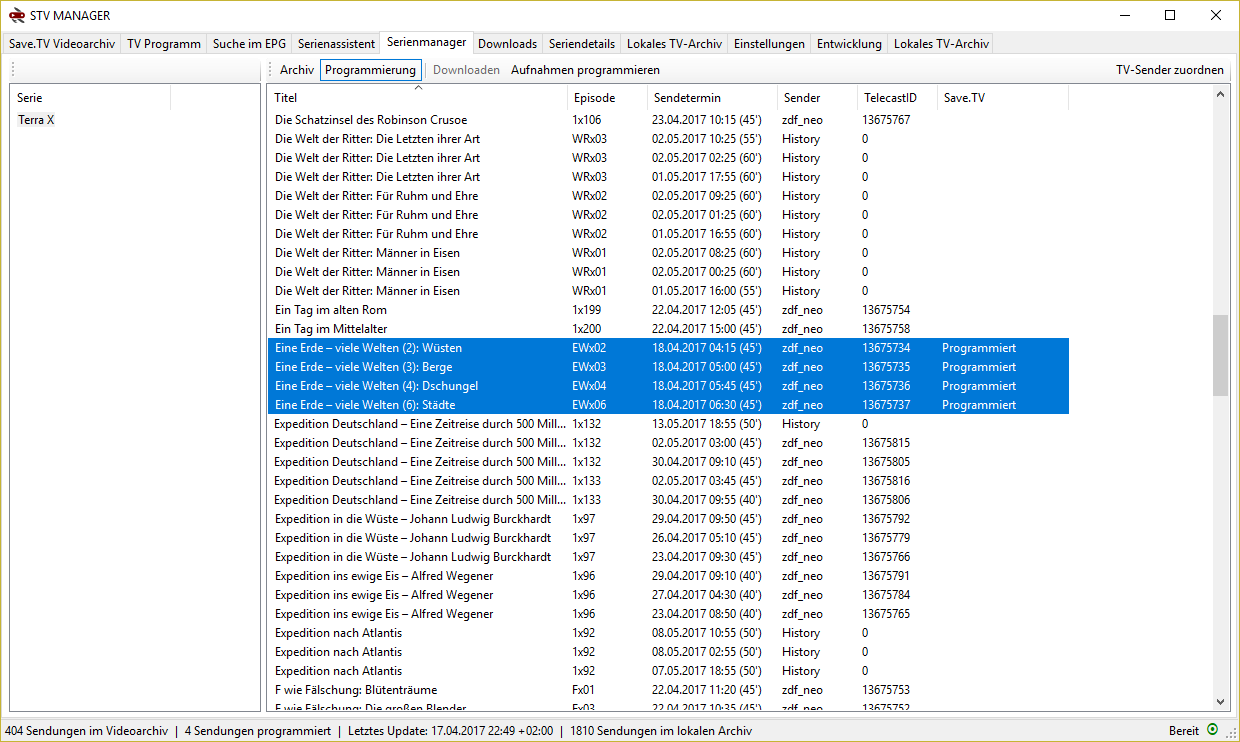Click the green Bereit status indicator

1212,731
